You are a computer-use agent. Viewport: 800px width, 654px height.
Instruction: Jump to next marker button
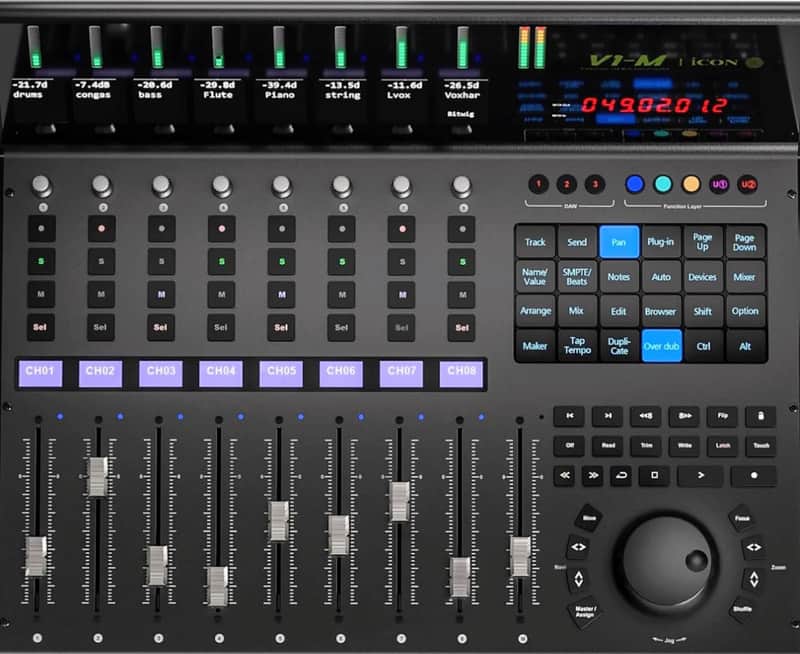pos(608,416)
